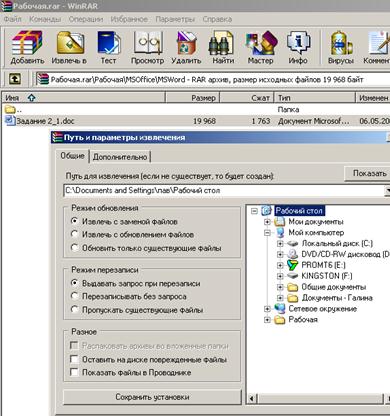Screen dimensions: 390x416
Task: Switch to the Дополнительно tab
Action: pyautogui.click(x=120, y=157)
